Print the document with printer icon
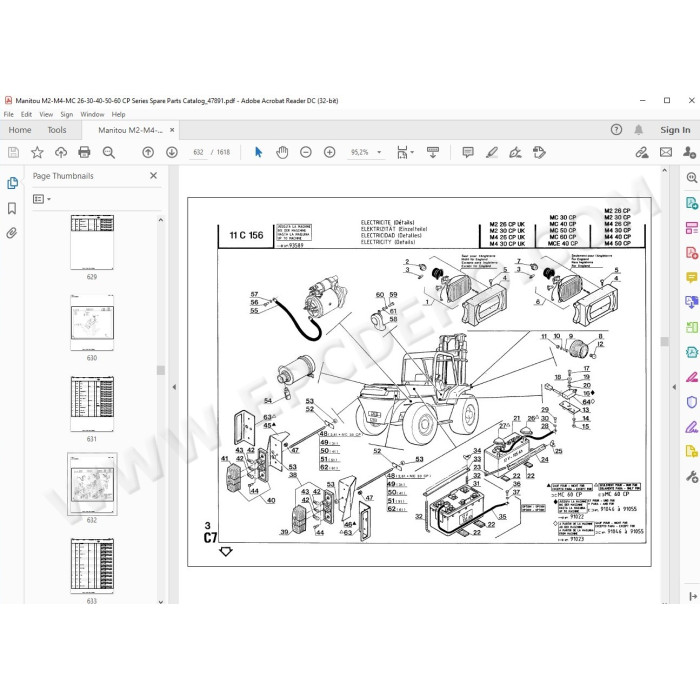The width and height of the screenshot is (700, 700). tap(84, 153)
